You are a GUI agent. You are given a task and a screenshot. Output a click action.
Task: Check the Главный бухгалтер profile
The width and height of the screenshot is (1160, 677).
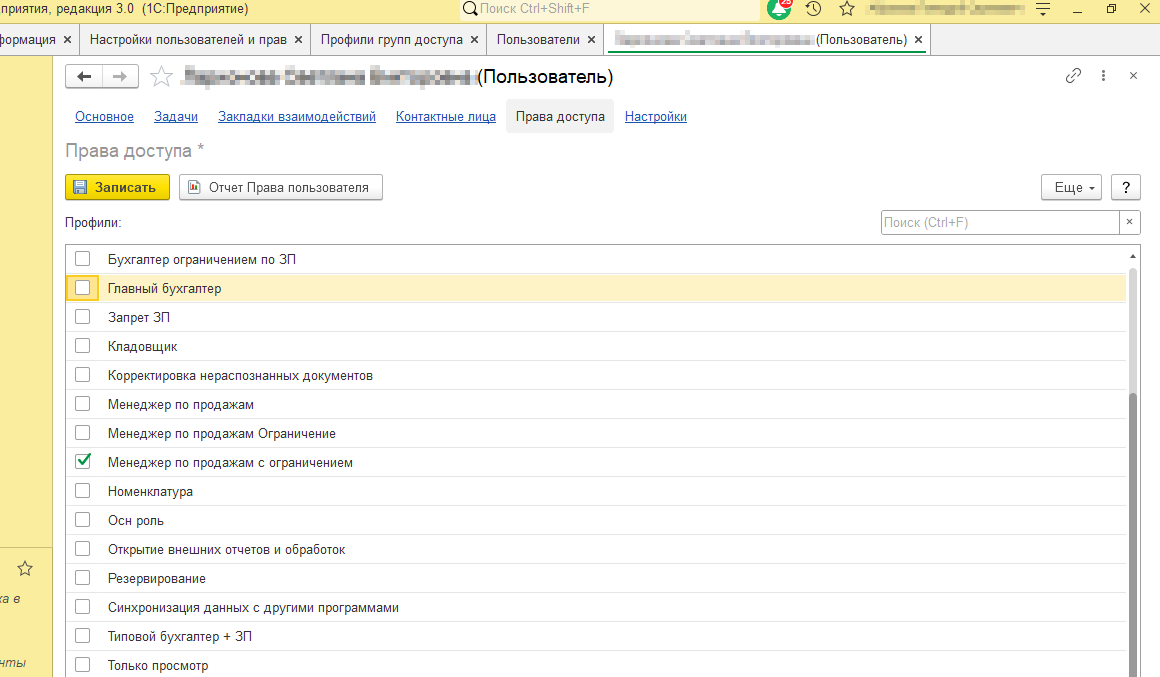83,288
